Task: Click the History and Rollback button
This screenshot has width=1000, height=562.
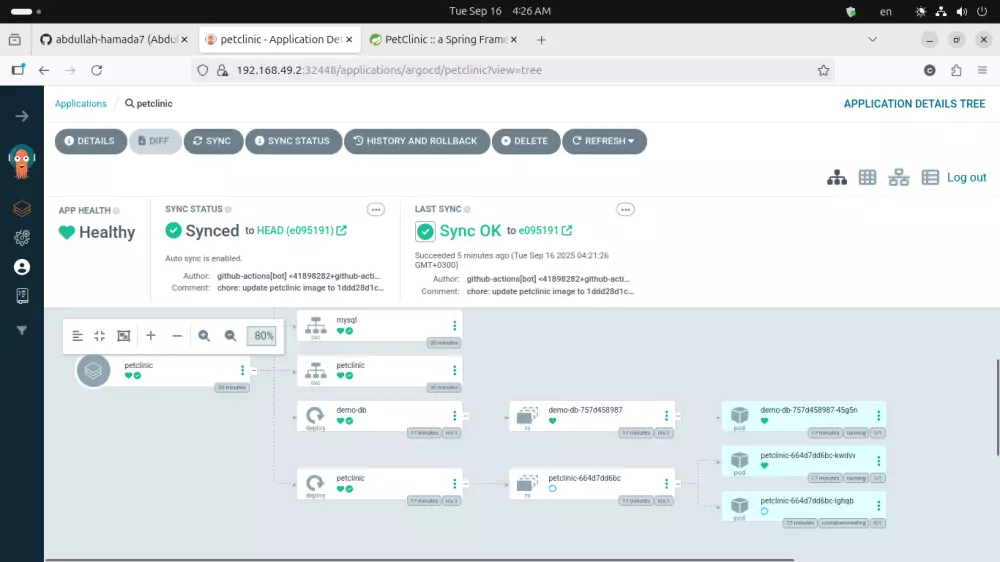Action: click(416, 141)
